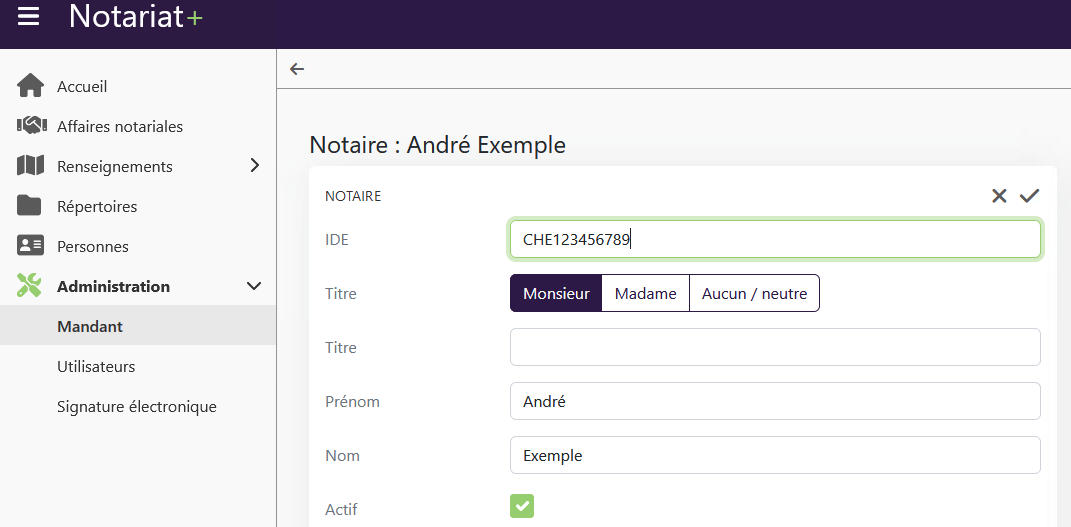Click the Accueil home icon

pos(30,86)
